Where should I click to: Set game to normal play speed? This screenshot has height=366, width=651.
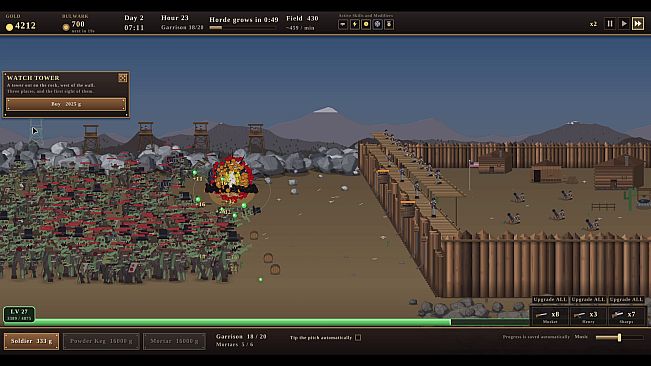pyautogui.click(x=624, y=24)
